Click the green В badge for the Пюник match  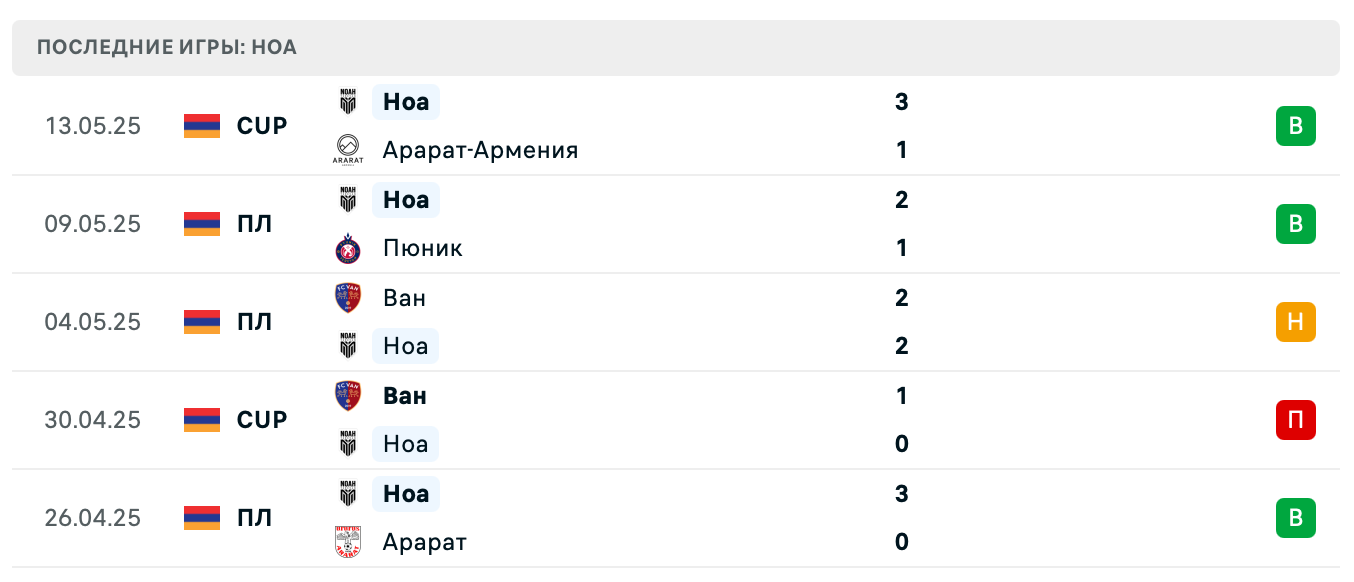[x=1296, y=224]
